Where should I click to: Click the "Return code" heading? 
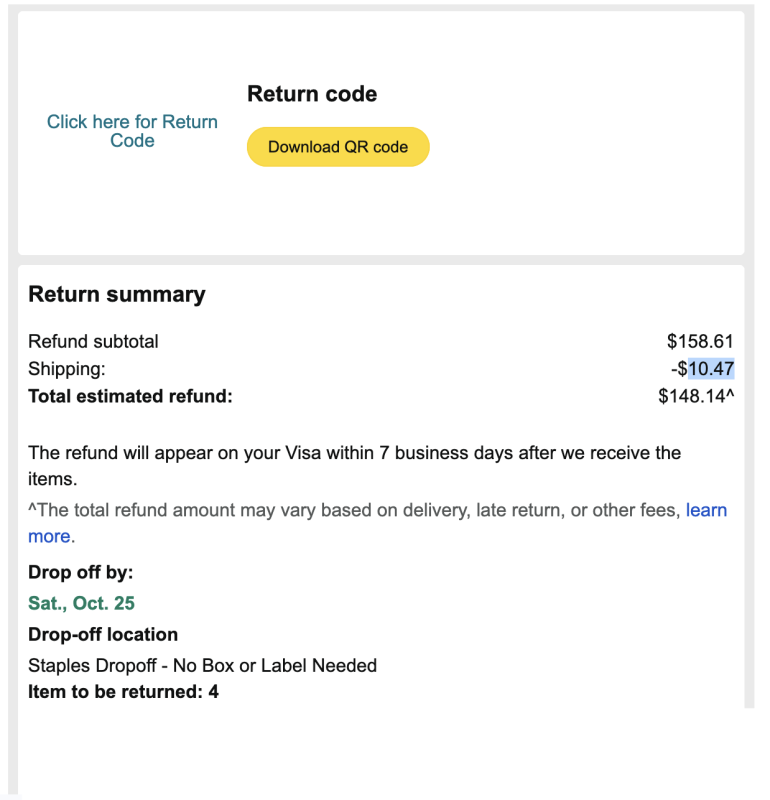point(312,94)
